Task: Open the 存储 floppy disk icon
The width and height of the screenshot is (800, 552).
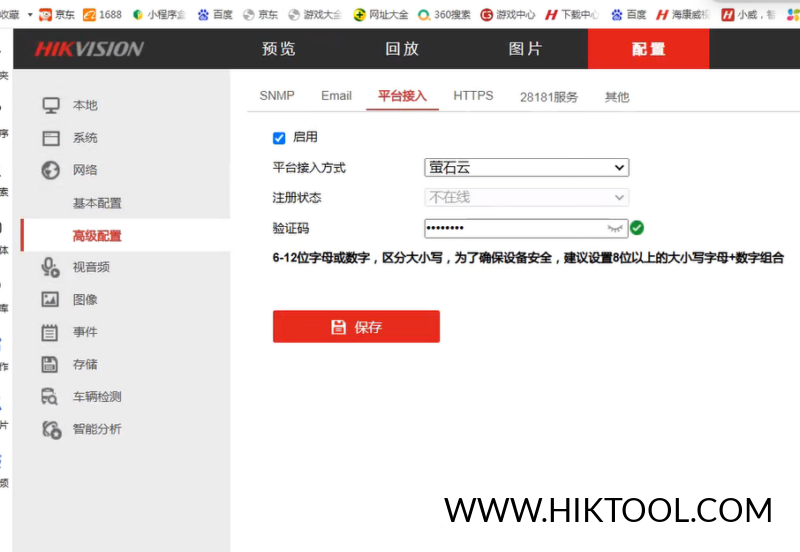Action: [x=49, y=364]
